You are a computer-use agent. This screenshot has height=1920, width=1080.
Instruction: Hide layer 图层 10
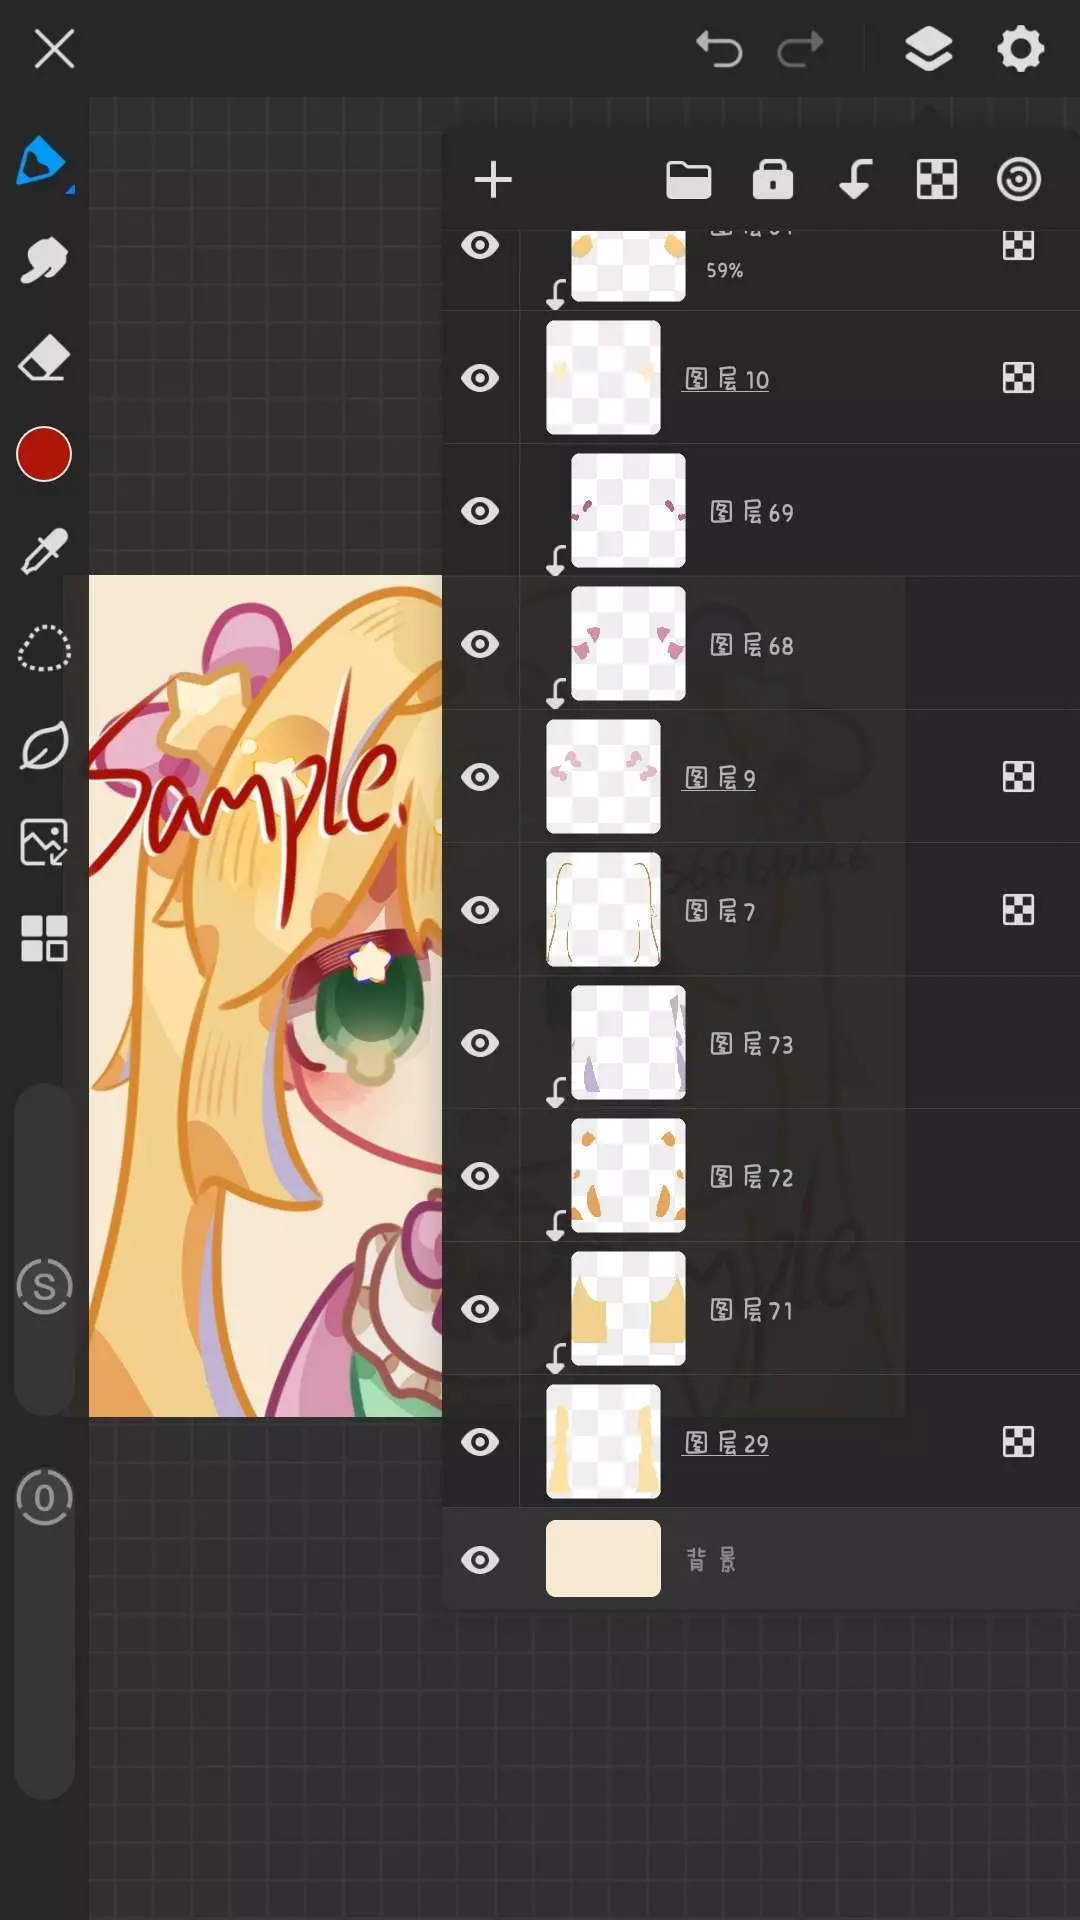(480, 378)
